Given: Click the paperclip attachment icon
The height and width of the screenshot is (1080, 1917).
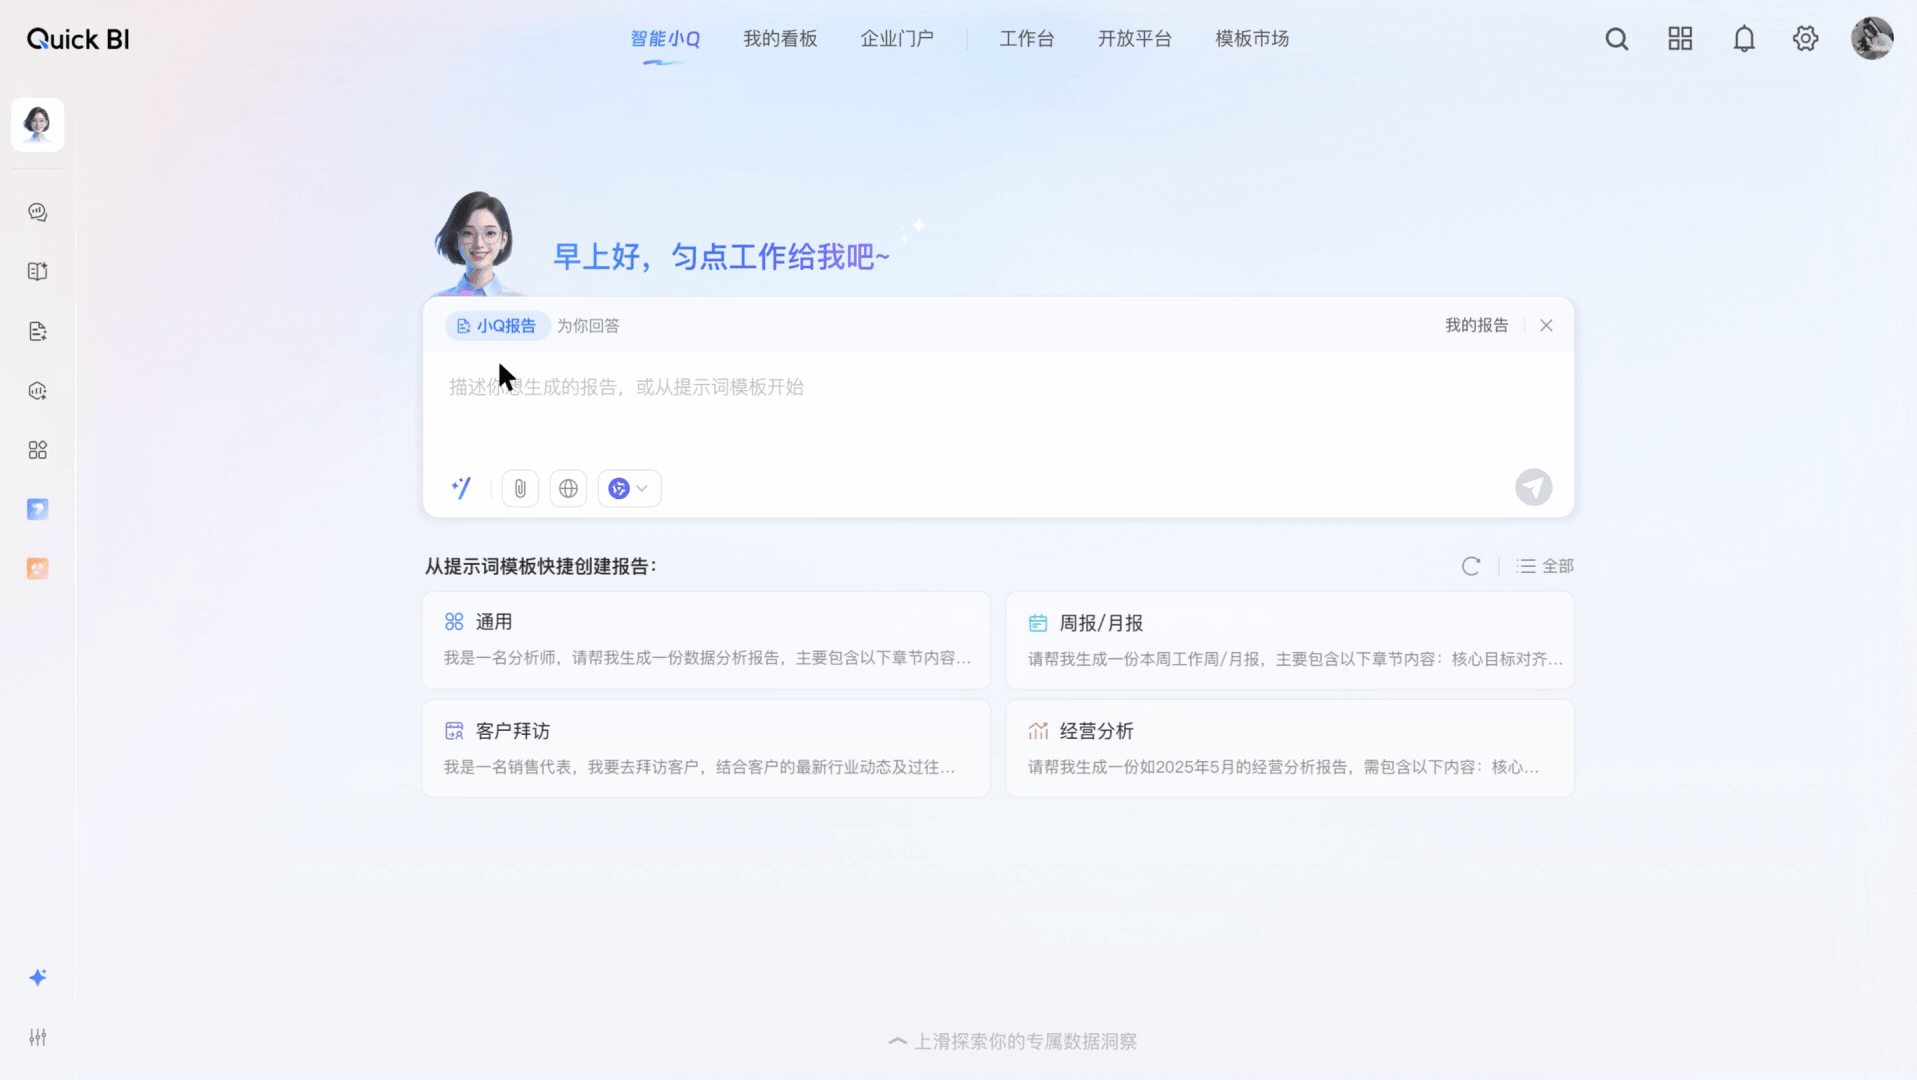Looking at the screenshot, I should click(x=520, y=488).
